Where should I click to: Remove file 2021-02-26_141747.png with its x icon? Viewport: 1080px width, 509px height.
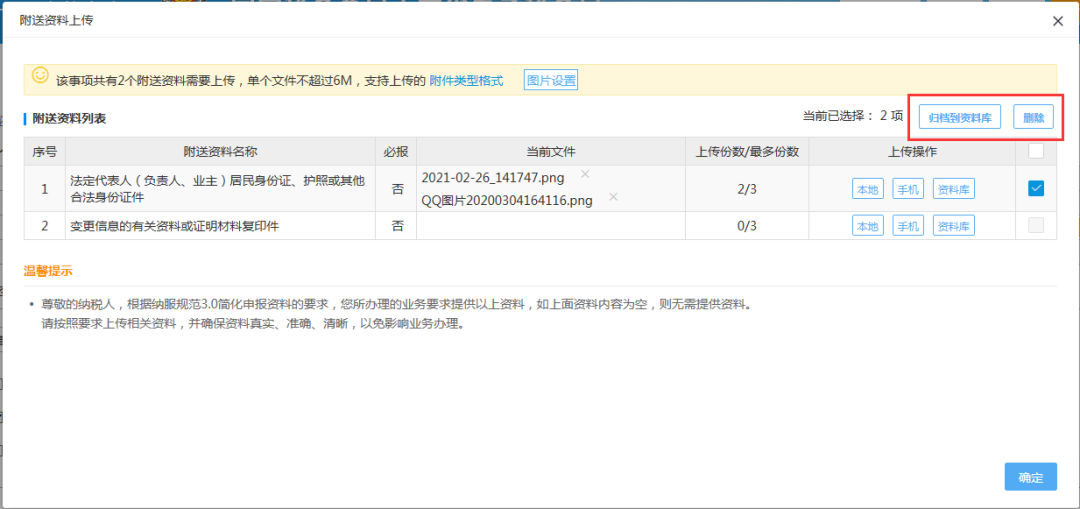pyautogui.click(x=585, y=174)
